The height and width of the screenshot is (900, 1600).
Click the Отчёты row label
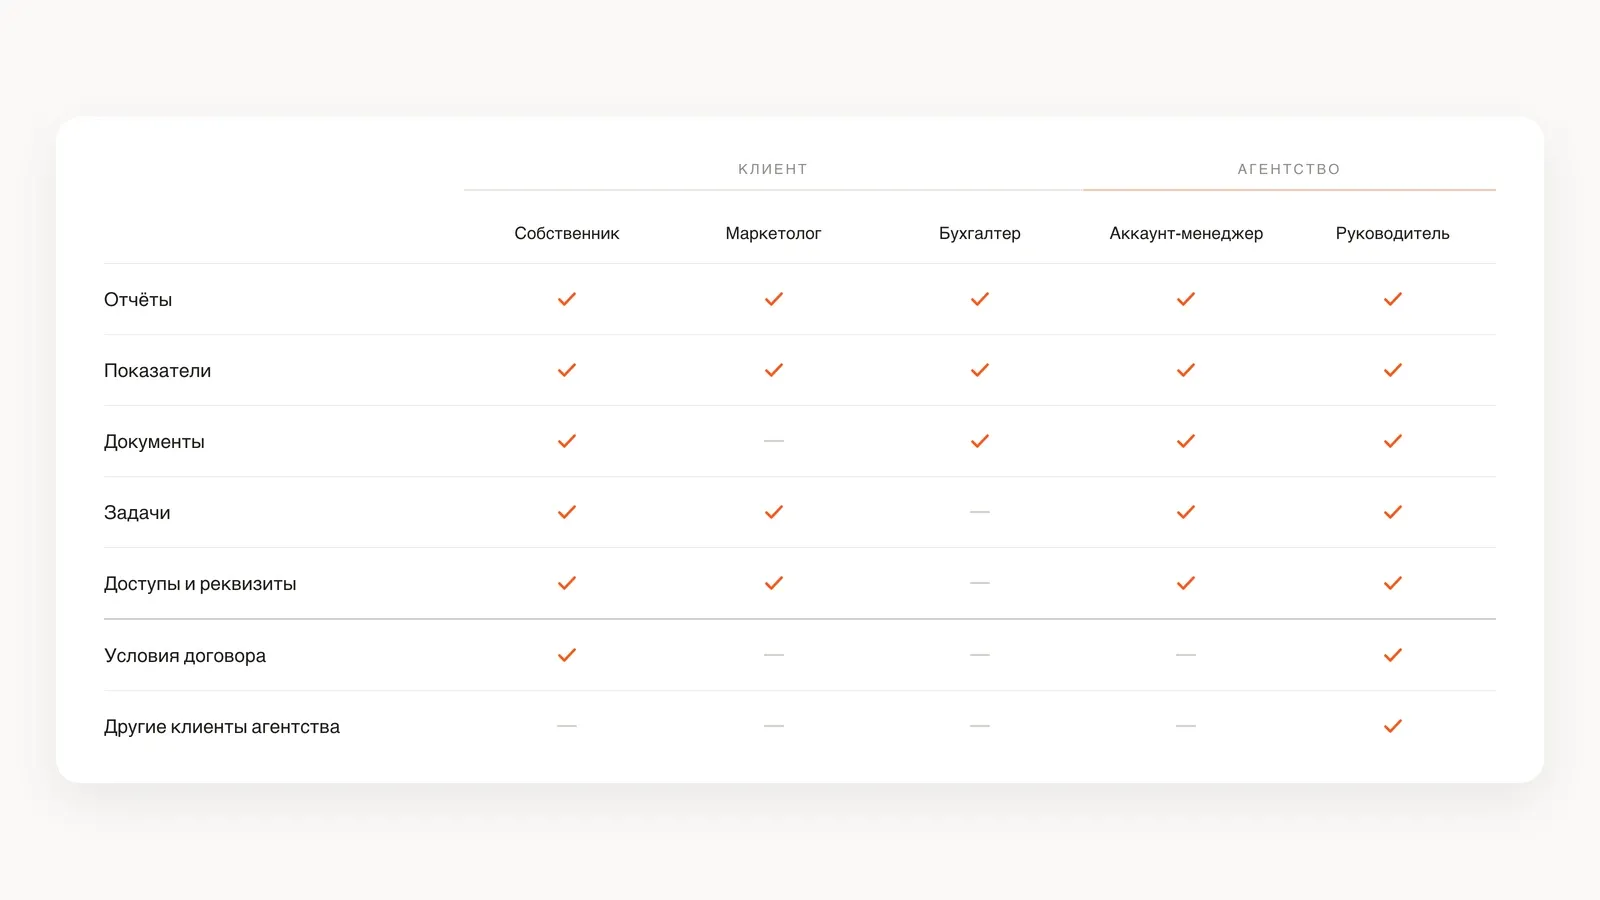click(138, 299)
